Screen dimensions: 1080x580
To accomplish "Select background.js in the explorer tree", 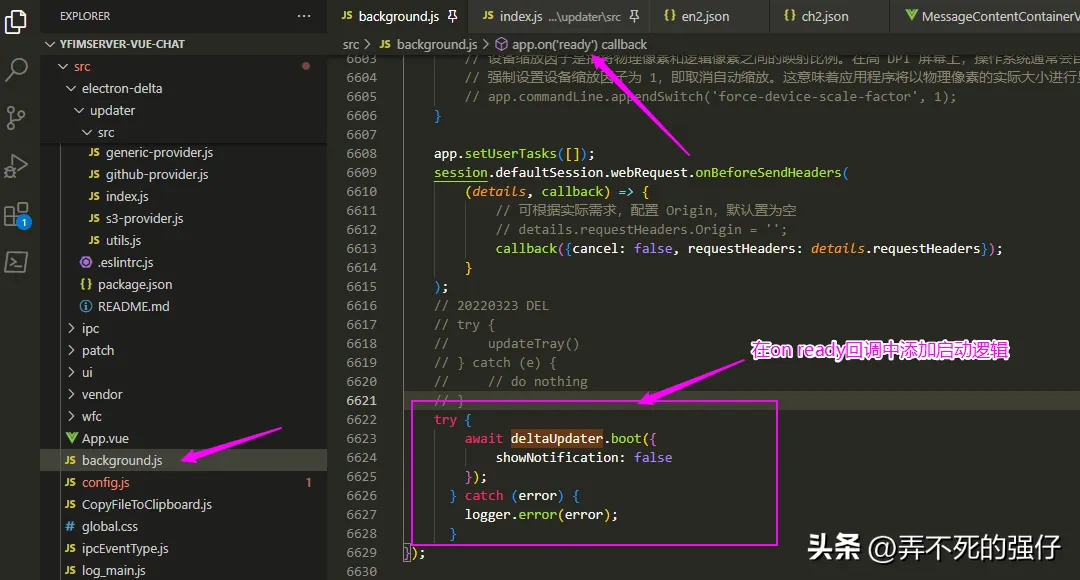I will click(x=183, y=460).
